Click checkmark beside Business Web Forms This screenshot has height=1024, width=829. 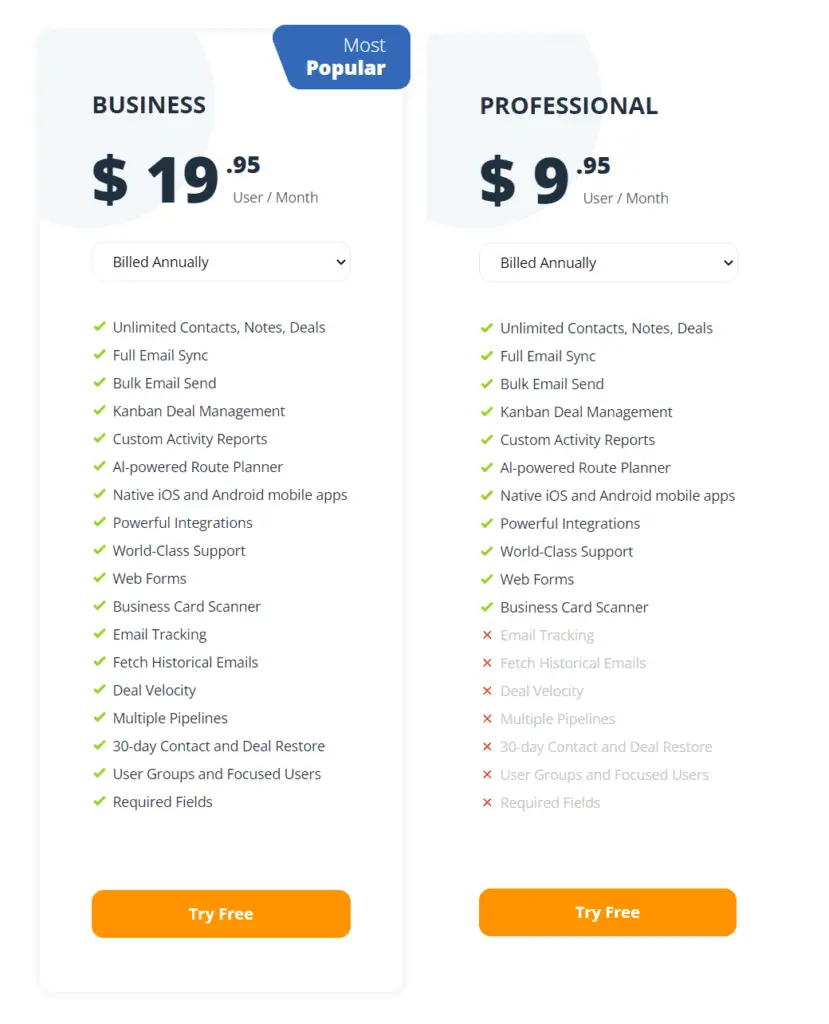point(99,577)
